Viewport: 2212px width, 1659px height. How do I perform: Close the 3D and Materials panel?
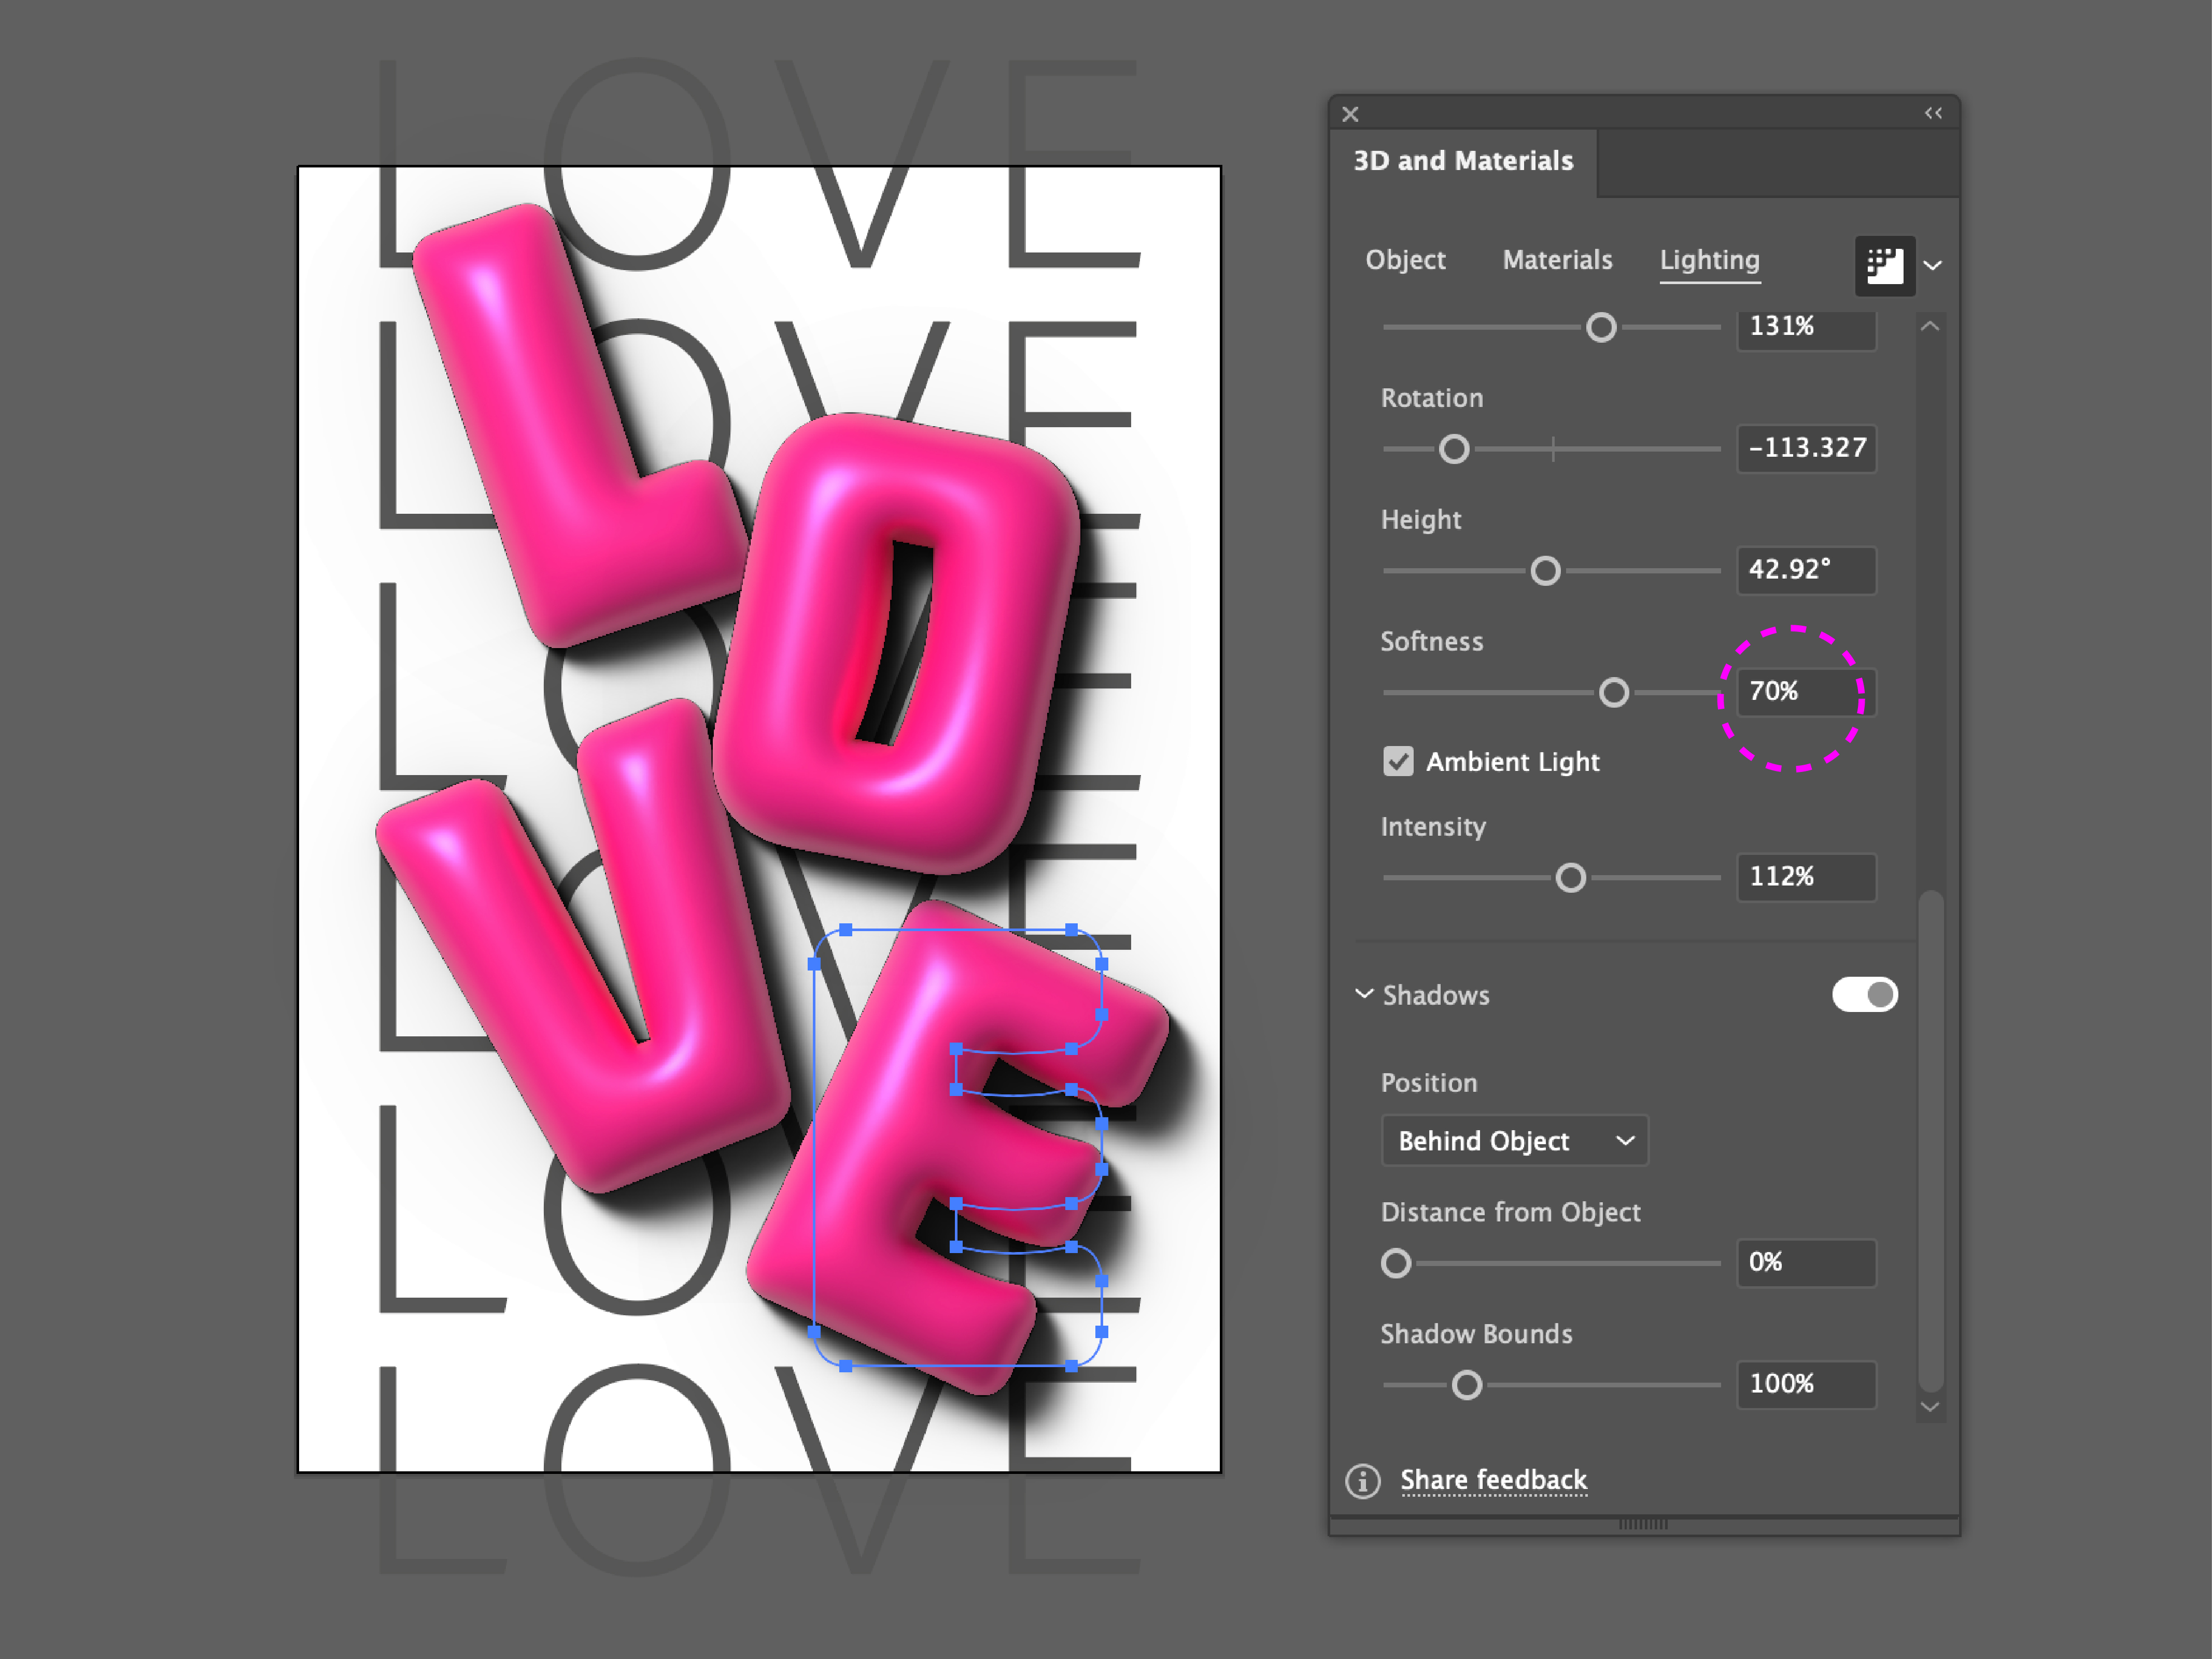pyautogui.click(x=1350, y=114)
